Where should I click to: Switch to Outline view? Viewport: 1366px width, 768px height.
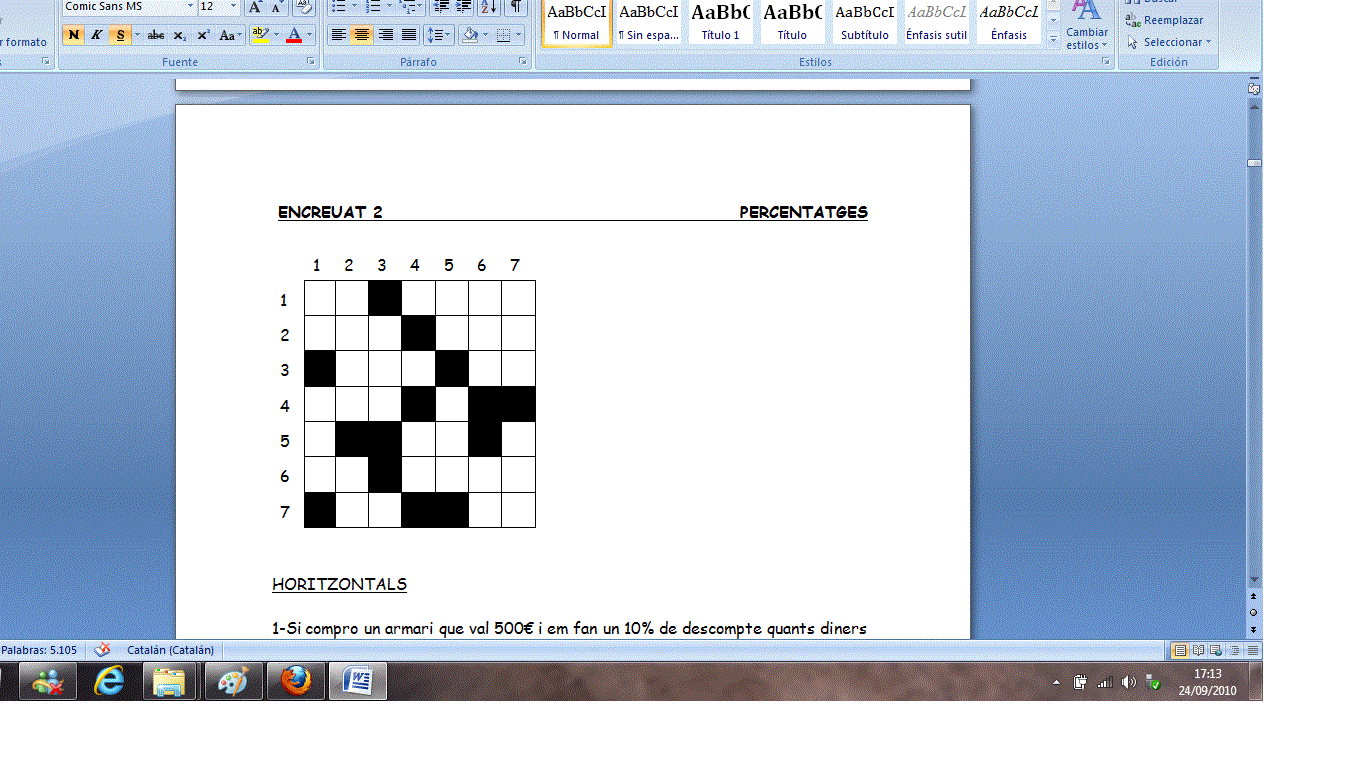tap(1234, 650)
